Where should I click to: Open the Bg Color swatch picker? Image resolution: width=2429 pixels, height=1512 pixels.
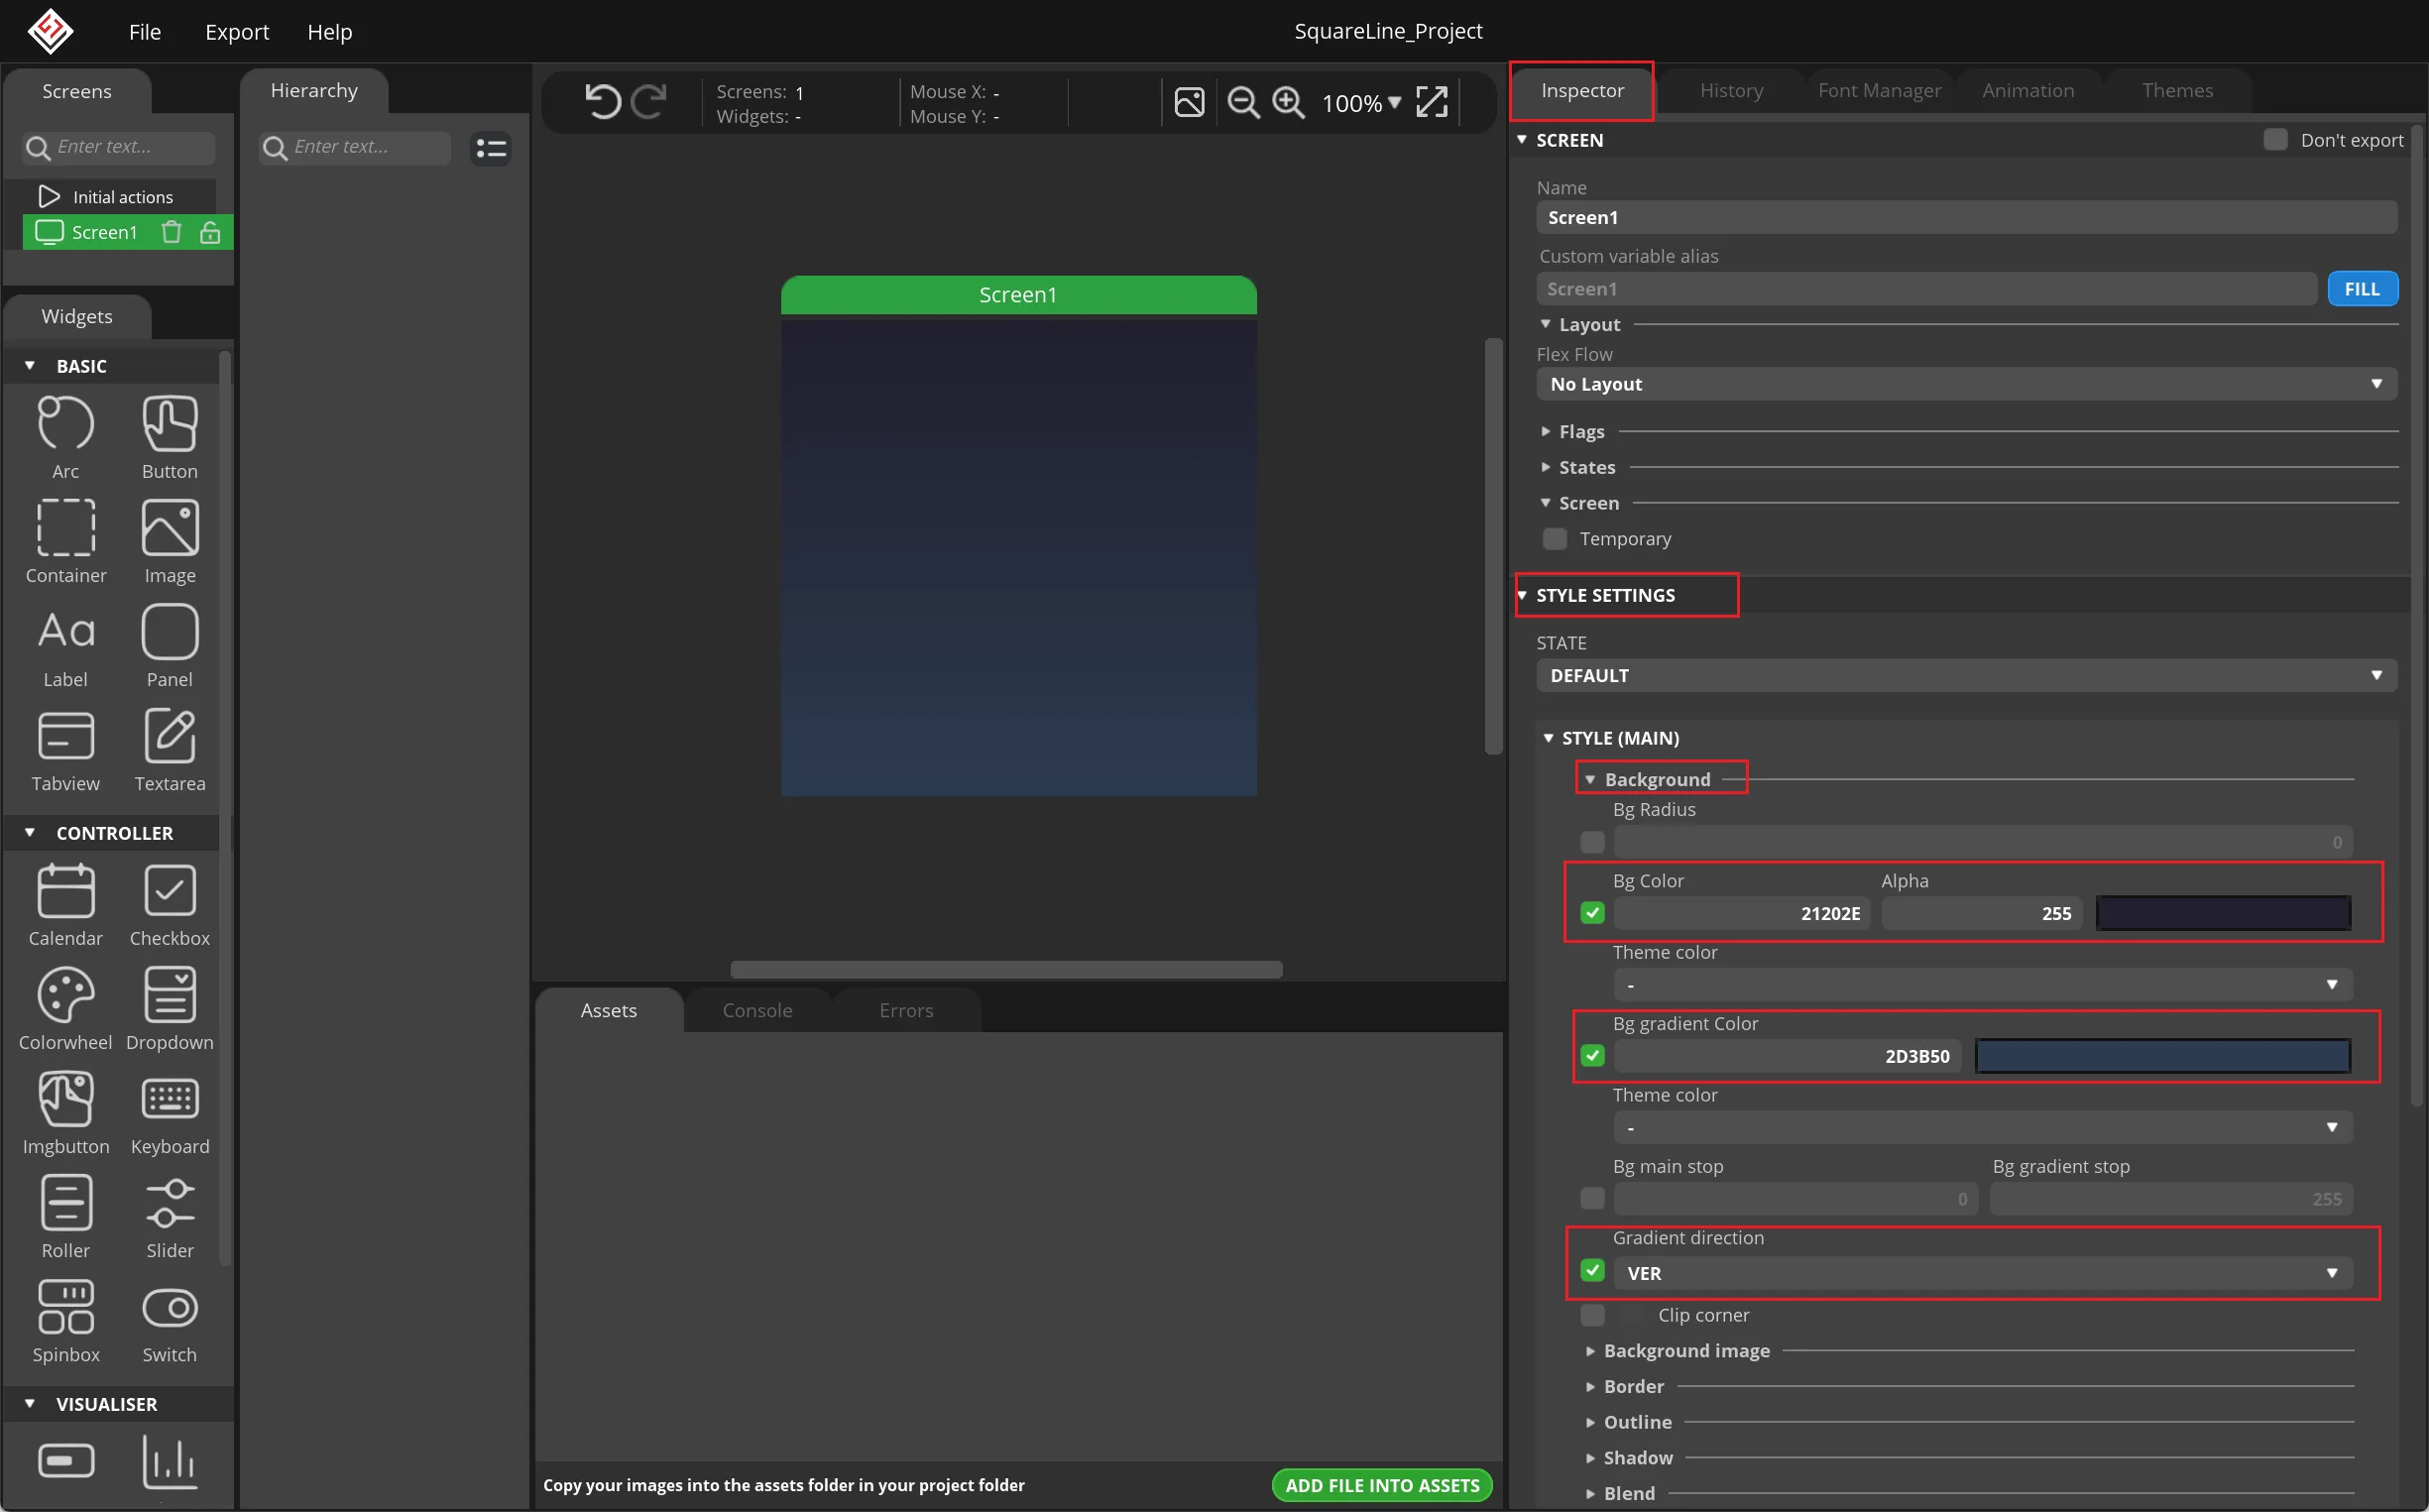(x=2223, y=913)
